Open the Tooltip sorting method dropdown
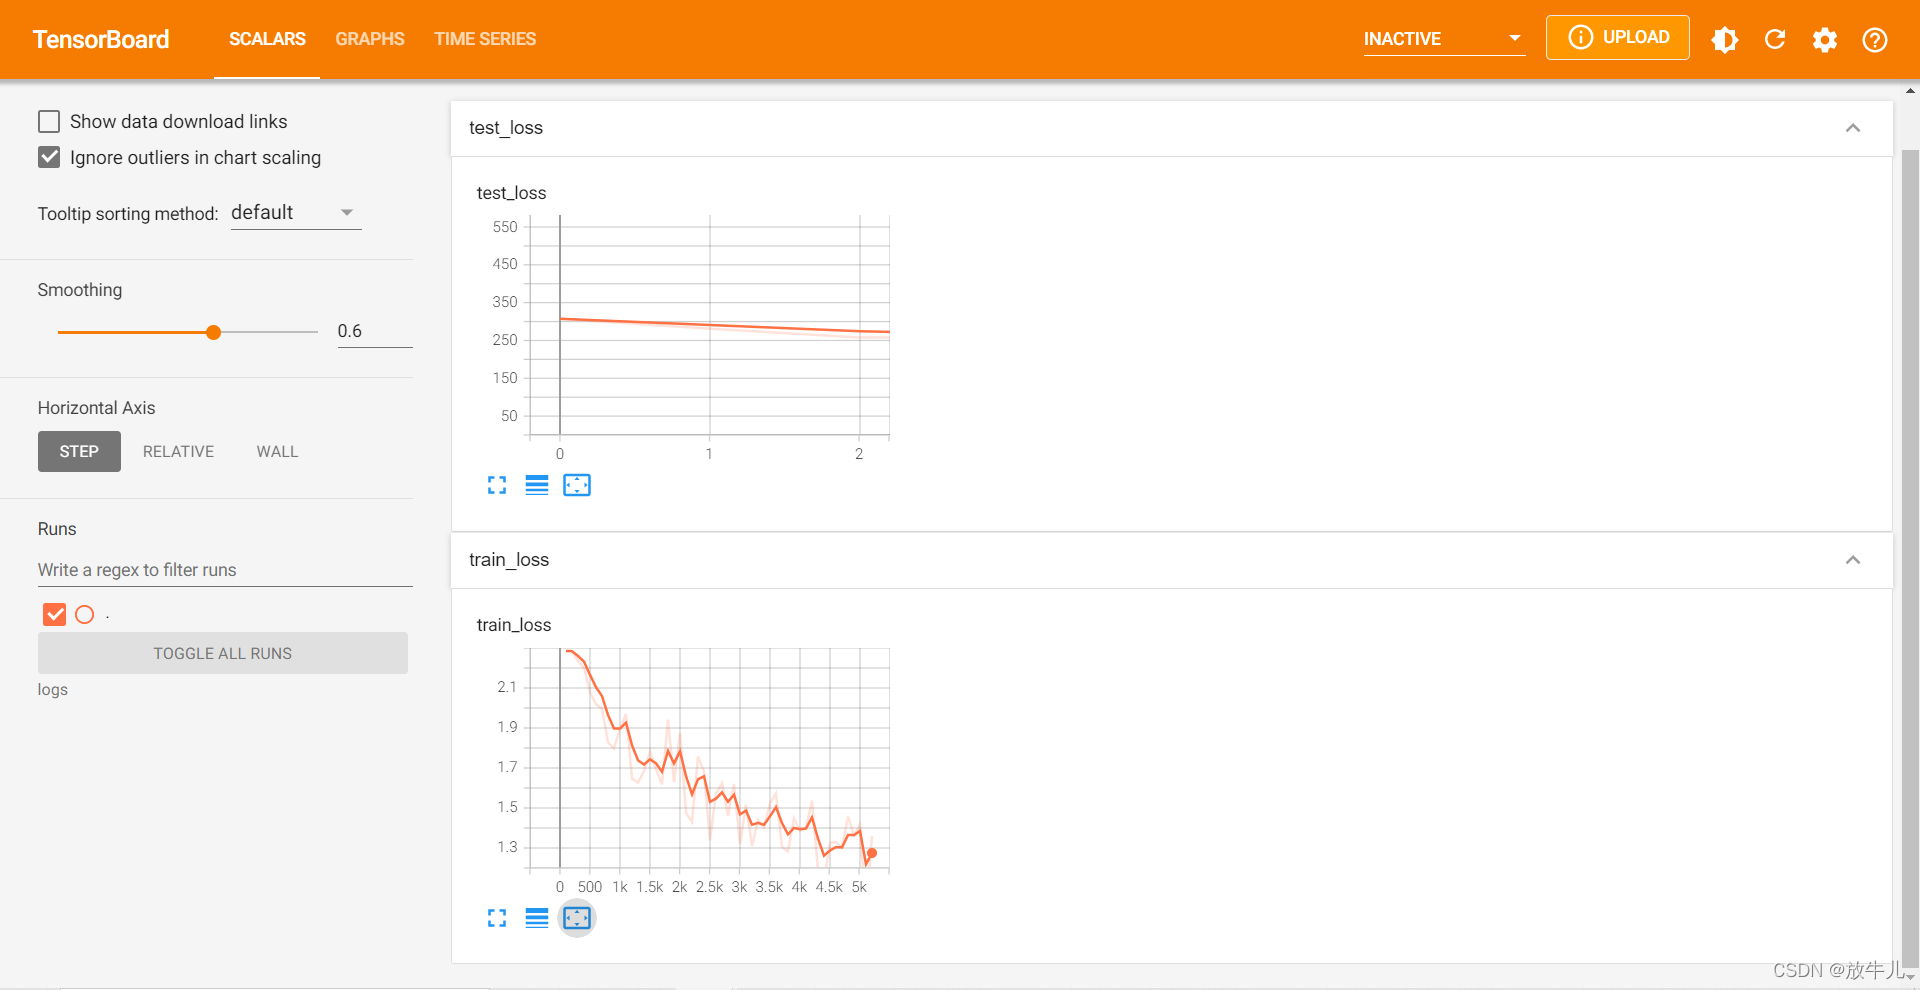This screenshot has width=1920, height=990. pos(295,211)
